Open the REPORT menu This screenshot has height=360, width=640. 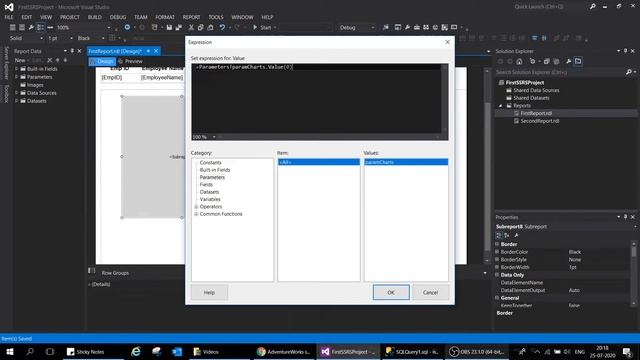click(191, 17)
